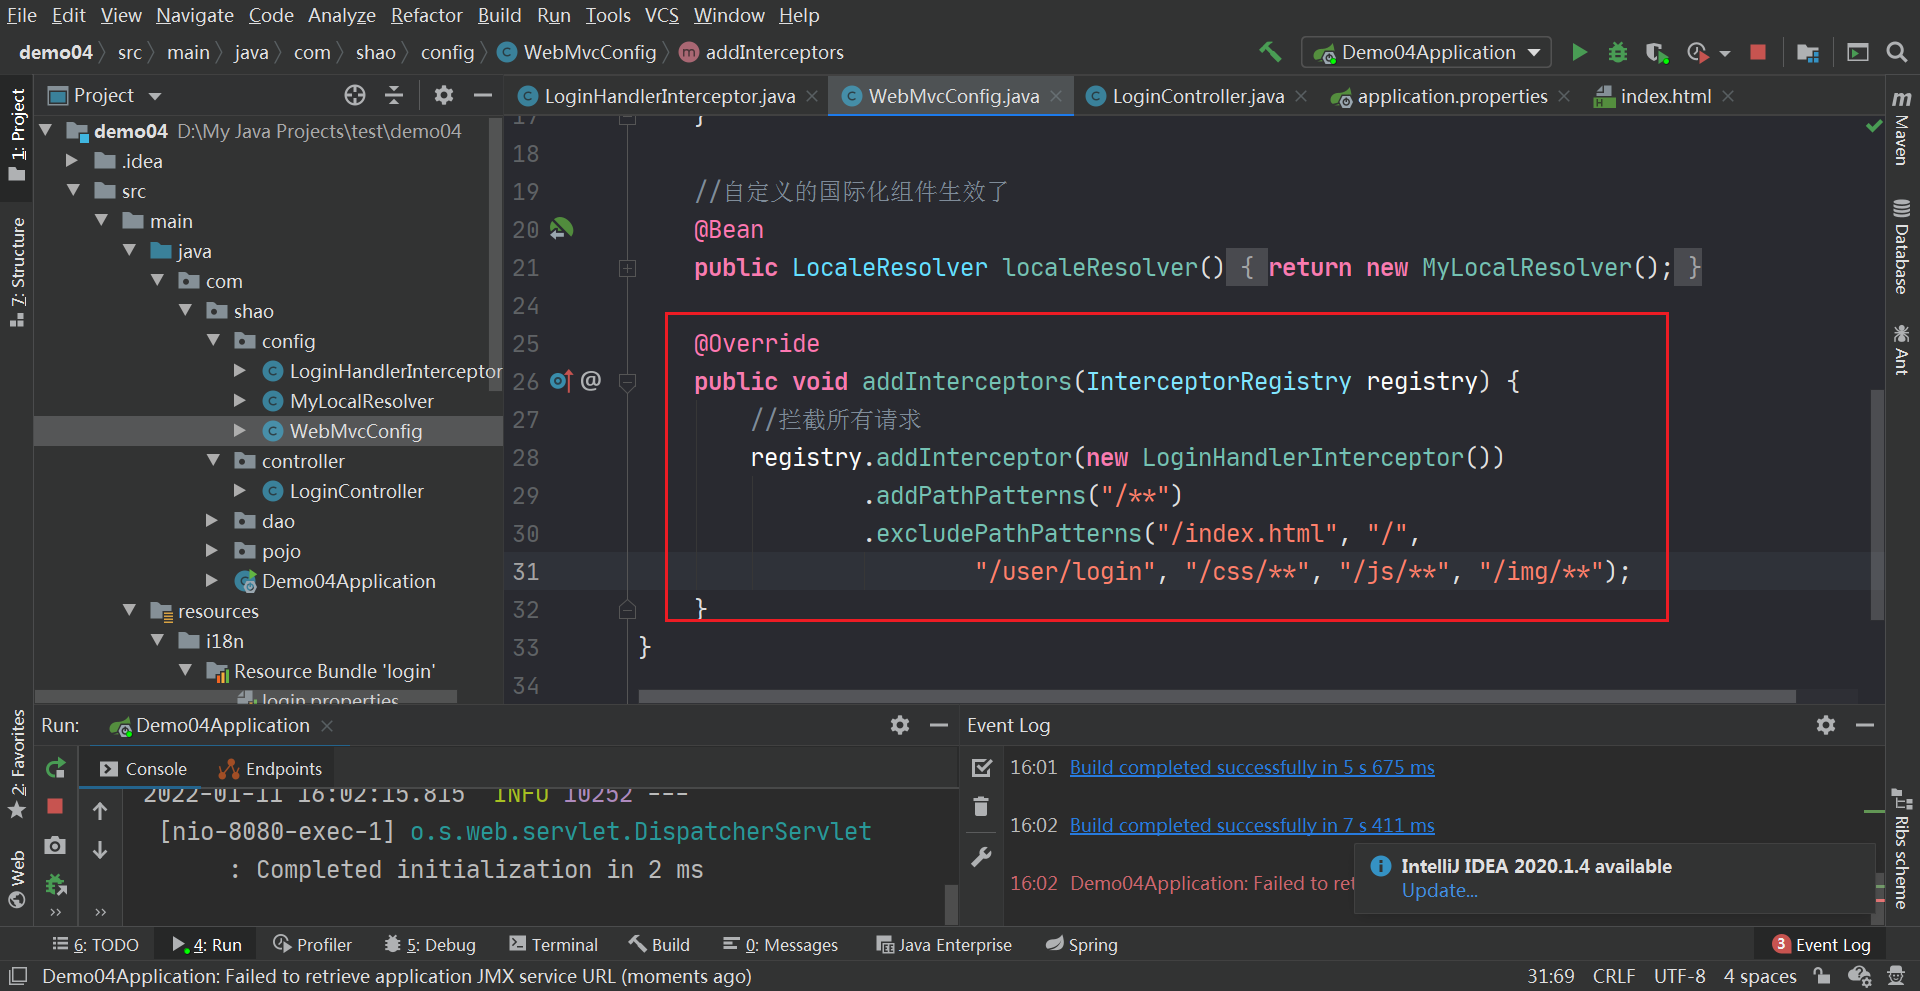Image resolution: width=1920 pixels, height=991 pixels.
Task: Click the Project tree horizontal scrollbar
Action: 246,696
